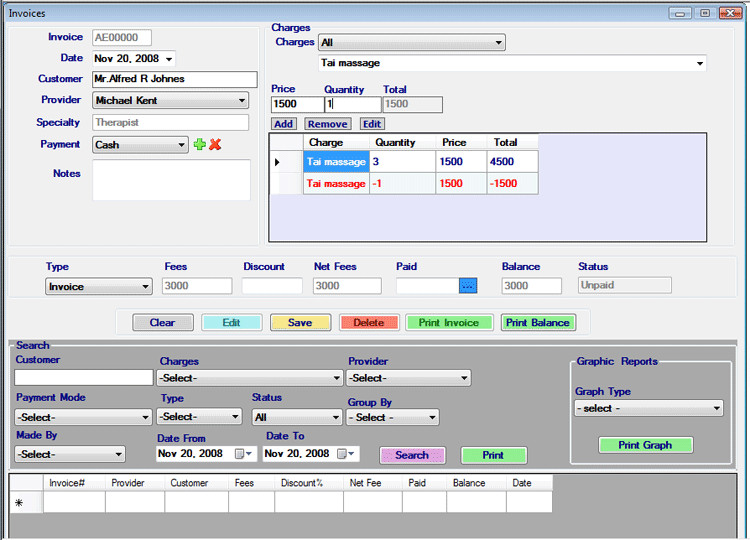
Task: Click the red Delete button
Action: point(369,322)
